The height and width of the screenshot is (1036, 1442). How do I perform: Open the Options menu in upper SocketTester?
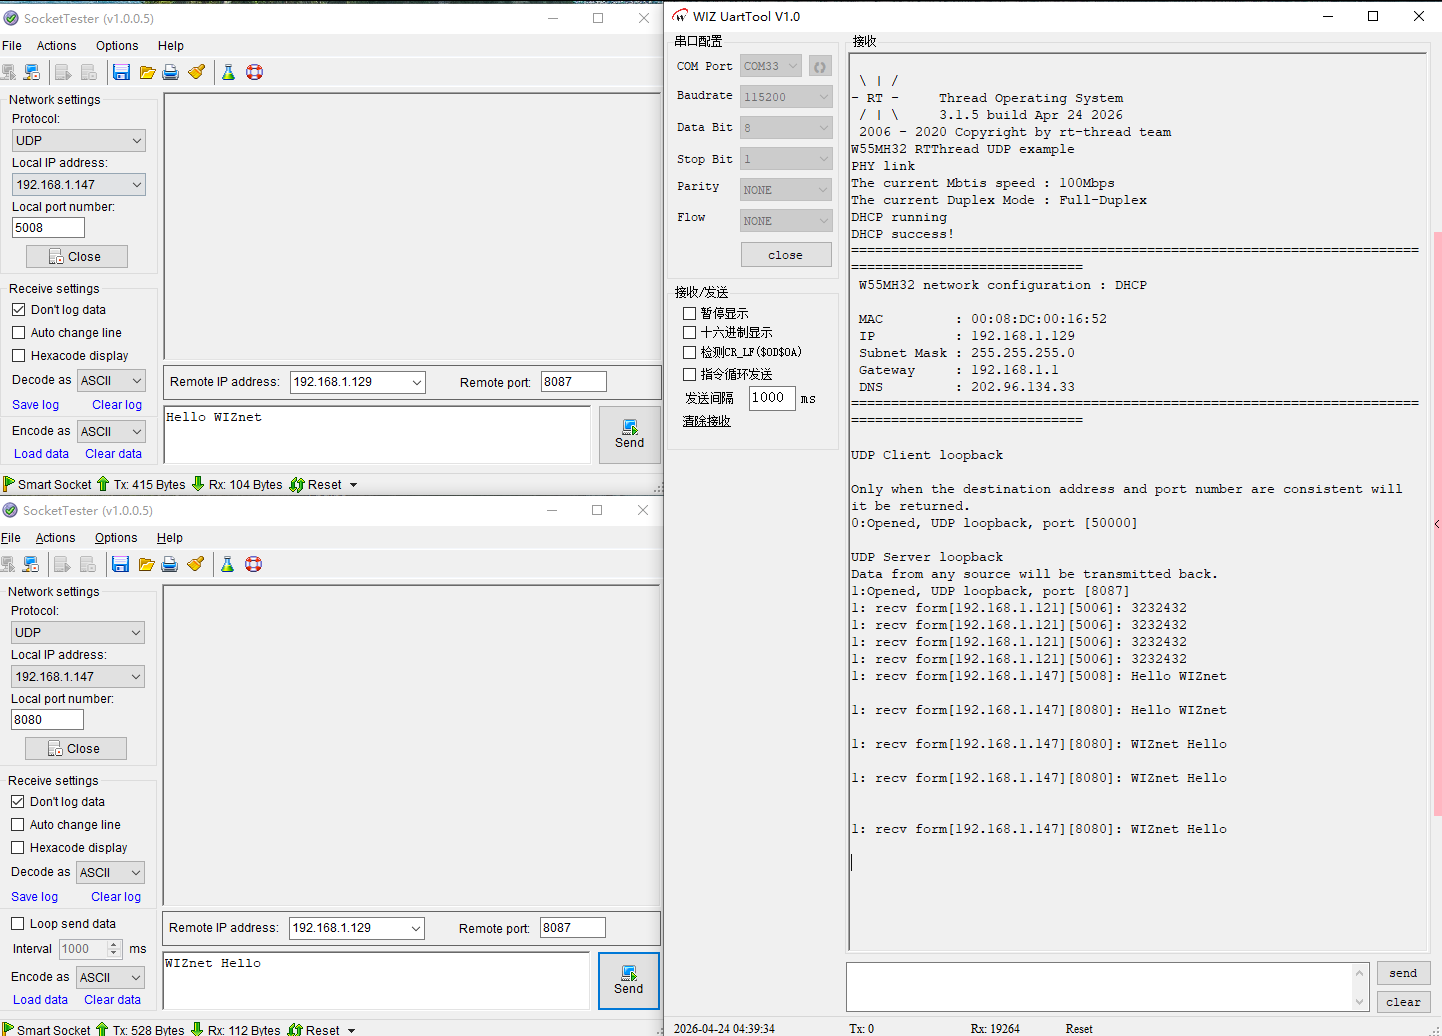click(x=117, y=46)
